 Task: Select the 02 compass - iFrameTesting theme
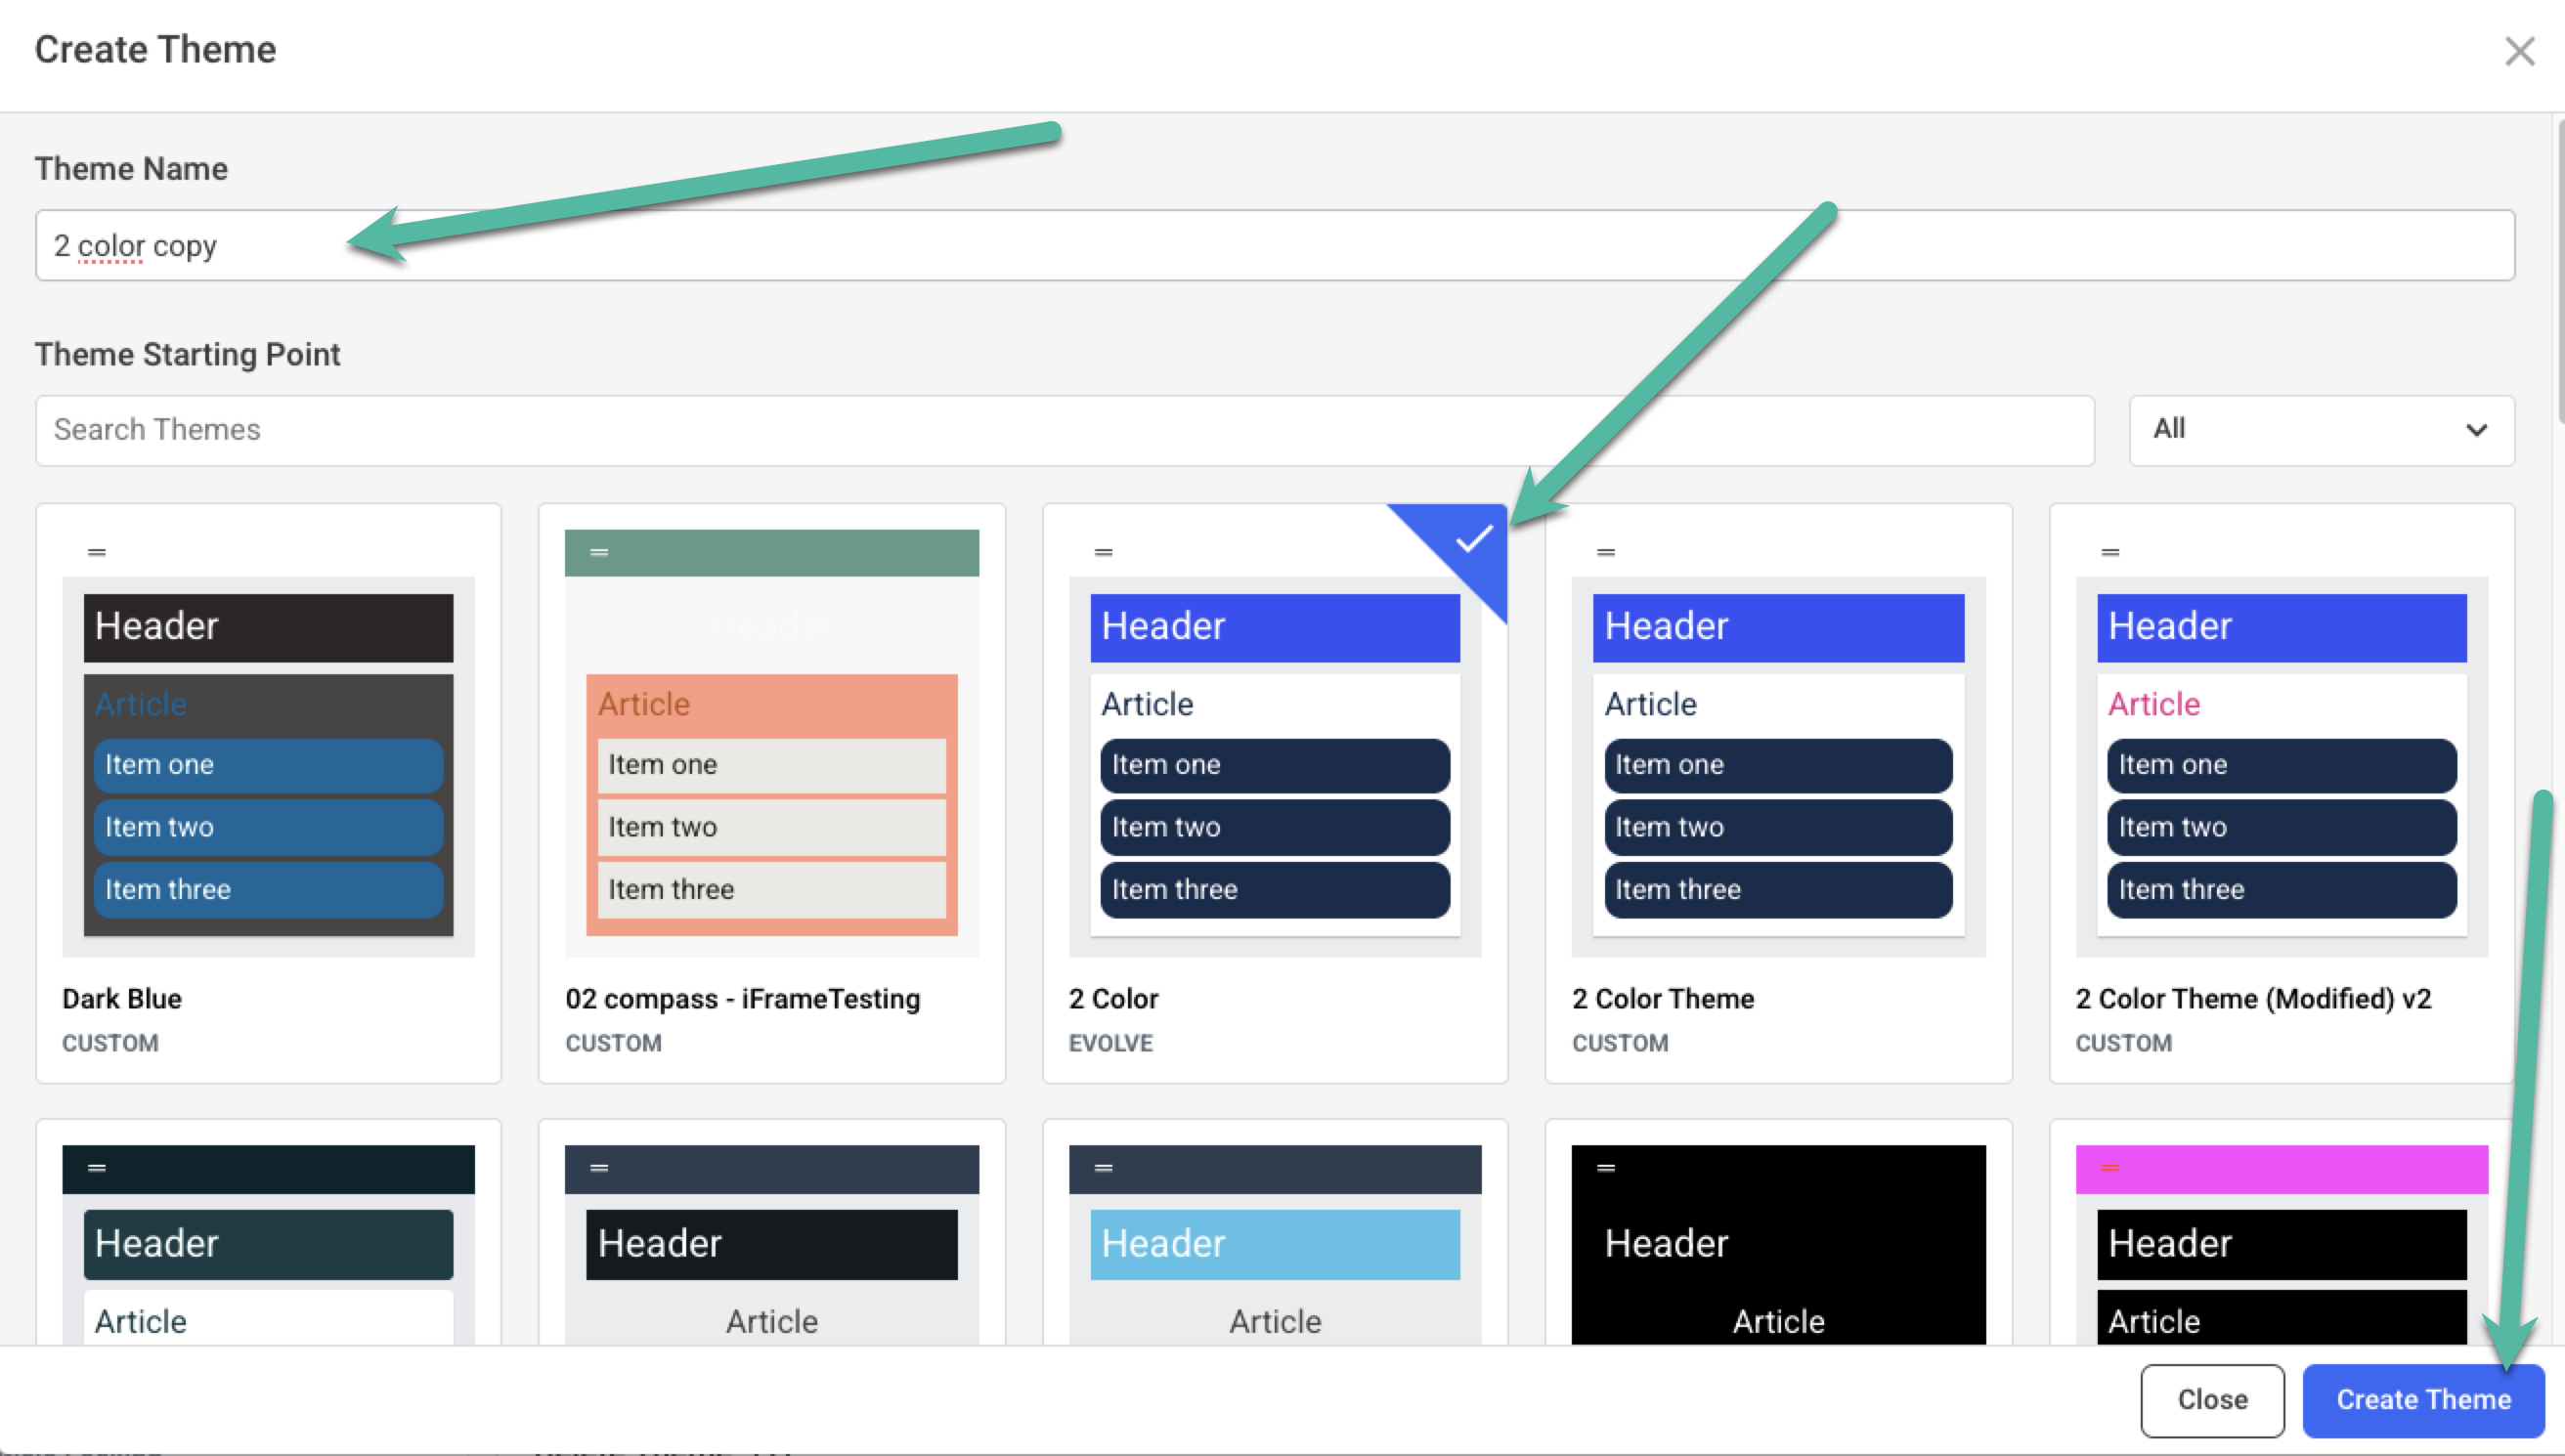click(771, 792)
